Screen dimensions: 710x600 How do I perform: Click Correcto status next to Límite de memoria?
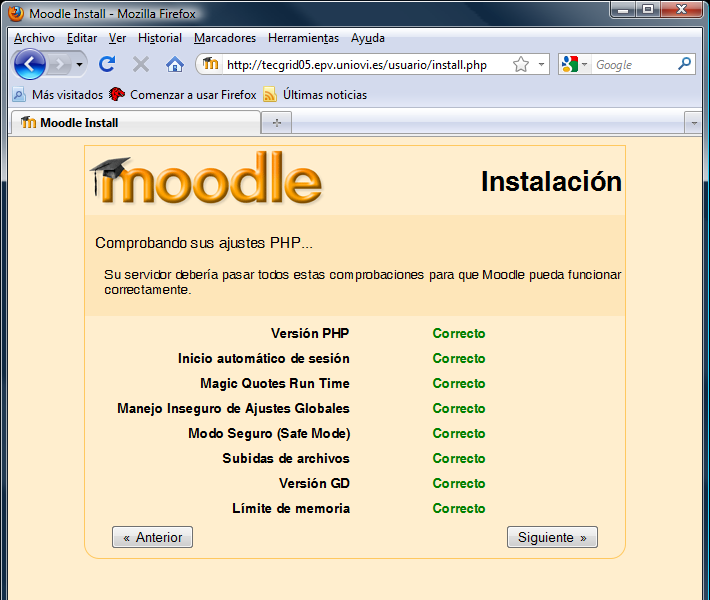(459, 508)
